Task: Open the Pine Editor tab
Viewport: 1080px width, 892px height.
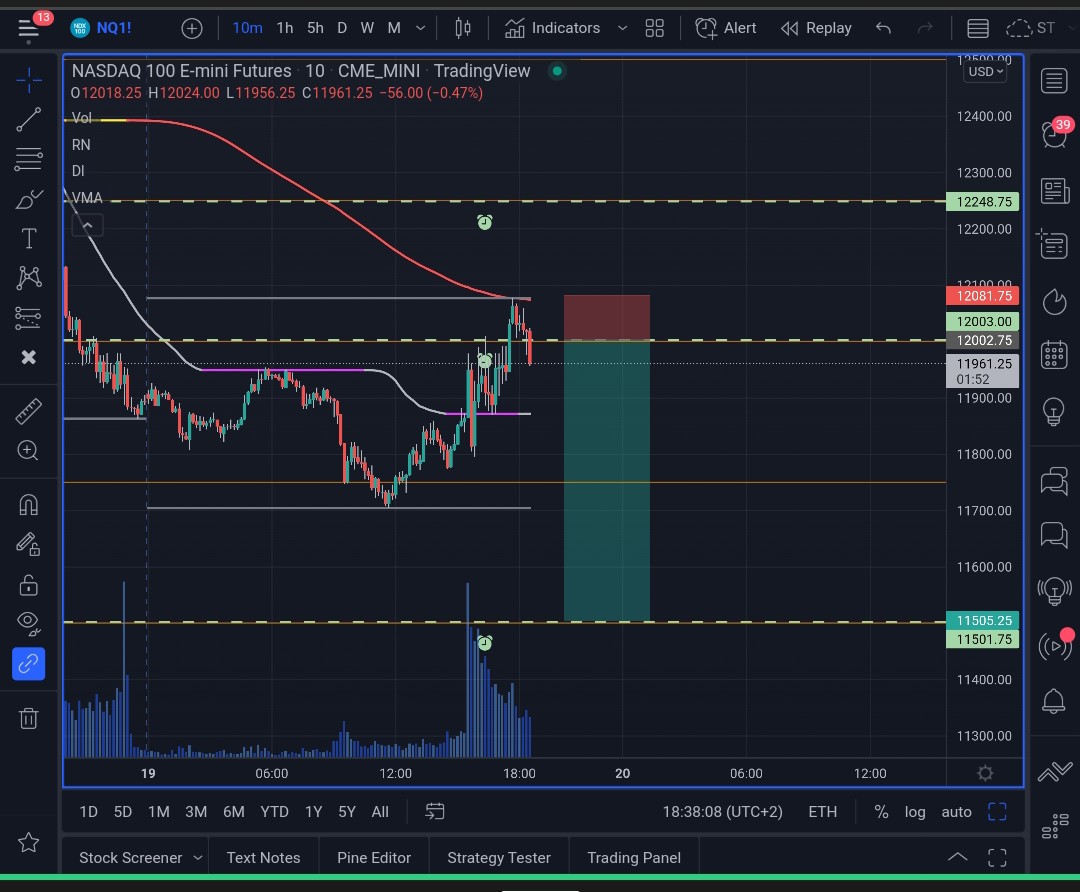Action: [374, 858]
